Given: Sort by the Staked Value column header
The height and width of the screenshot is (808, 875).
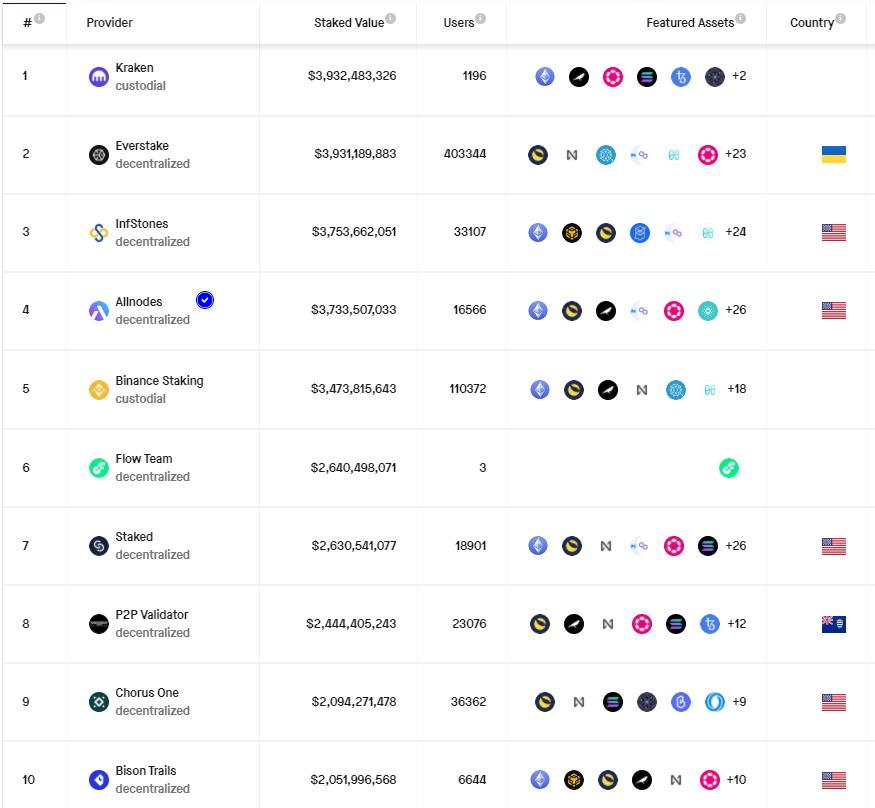Looking at the screenshot, I should [x=348, y=22].
